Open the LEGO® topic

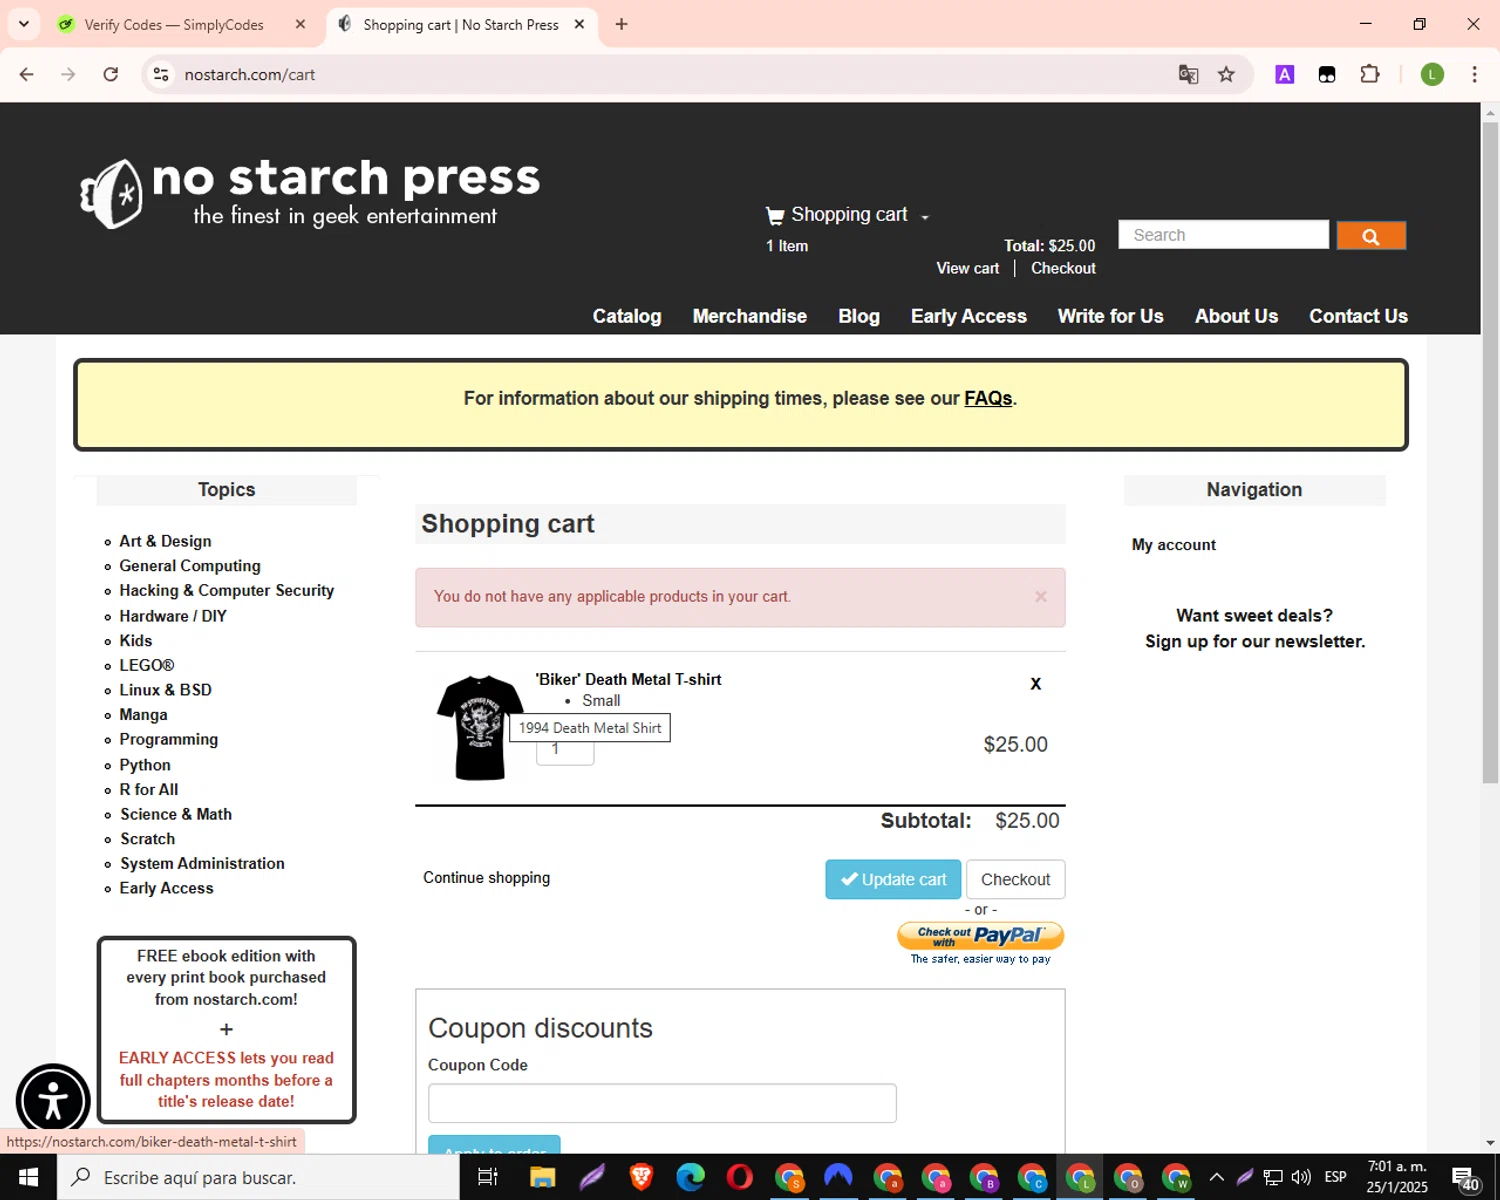[147, 665]
